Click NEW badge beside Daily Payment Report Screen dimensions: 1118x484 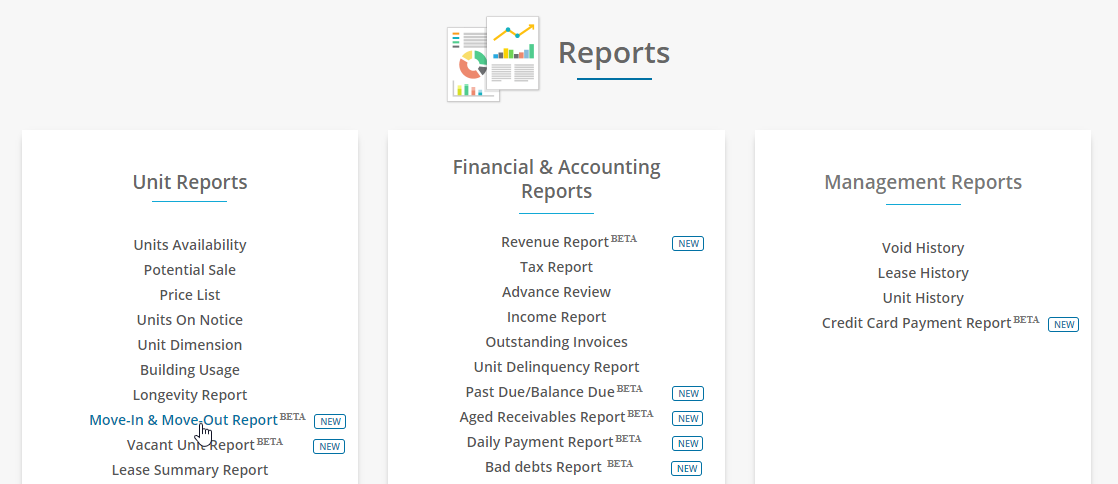(x=688, y=443)
